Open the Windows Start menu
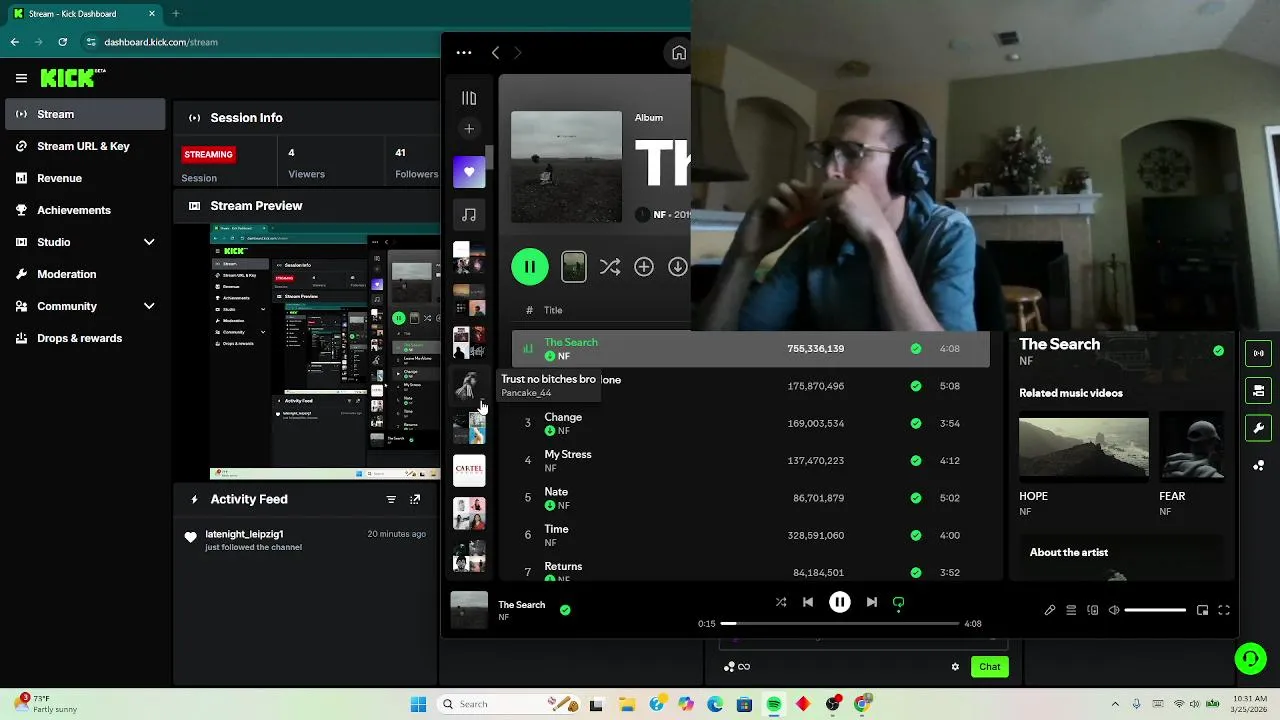 tap(418, 704)
